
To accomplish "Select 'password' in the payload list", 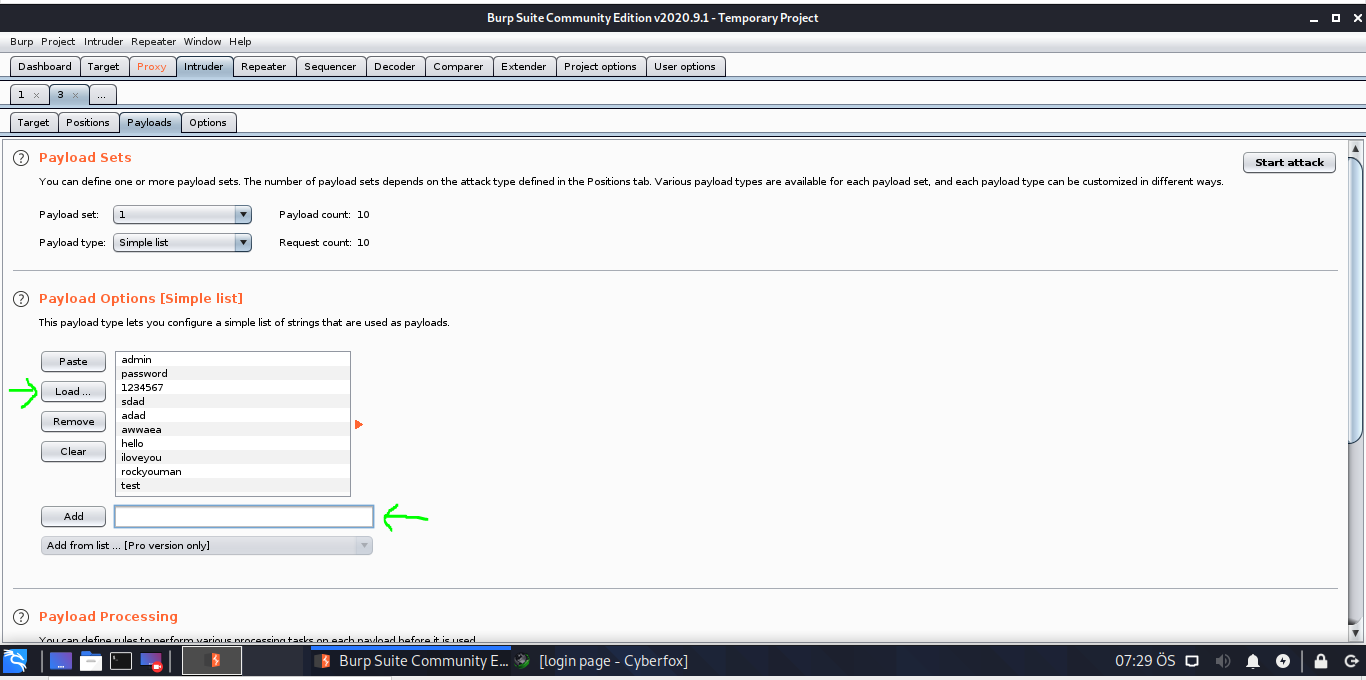I will (x=233, y=373).
